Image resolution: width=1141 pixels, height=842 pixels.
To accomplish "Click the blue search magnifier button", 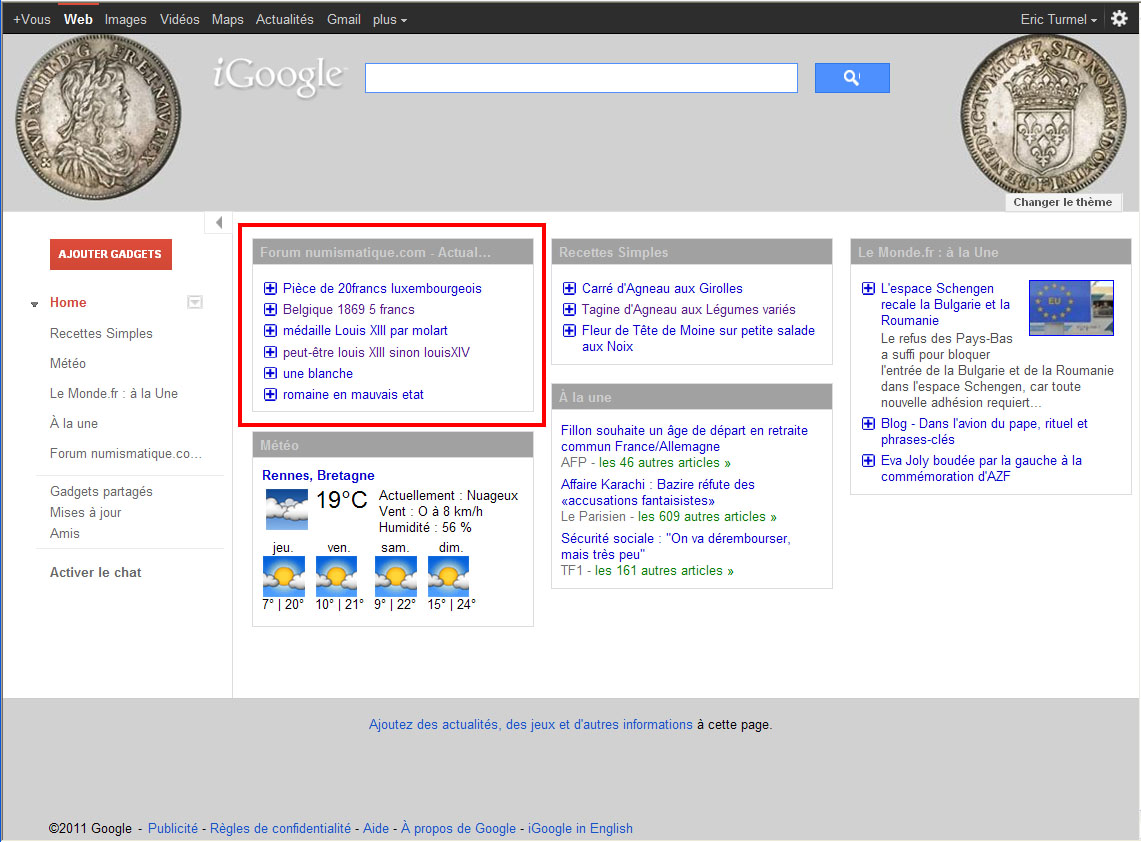I will click(x=852, y=77).
